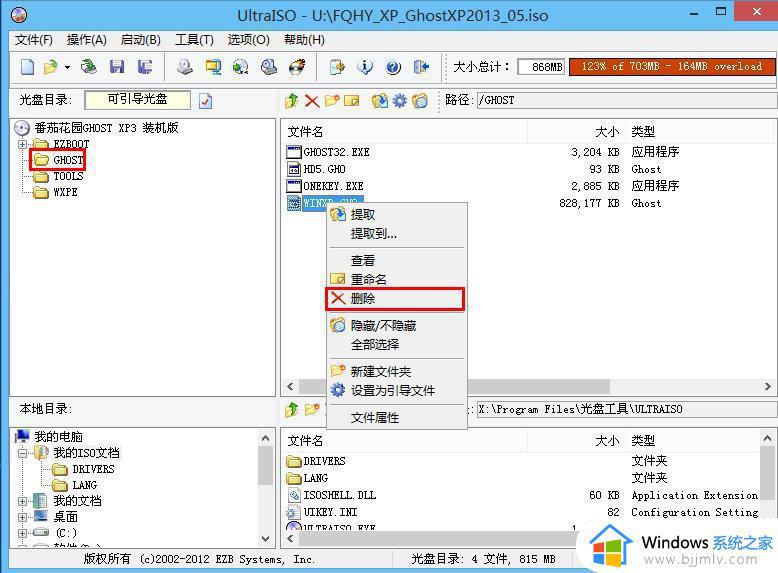Click the Help question mark icon
Image resolution: width=778 pixels, height=573 pixels.
(x=393, y=66)
